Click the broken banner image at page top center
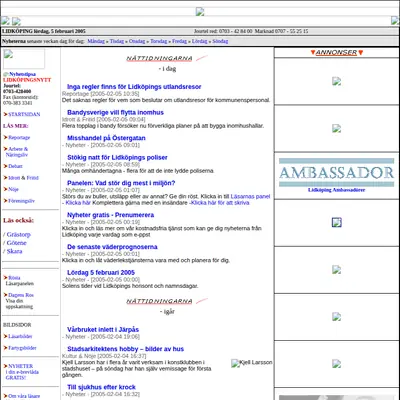This screenshot has width=400, height=400. (200, 12)
